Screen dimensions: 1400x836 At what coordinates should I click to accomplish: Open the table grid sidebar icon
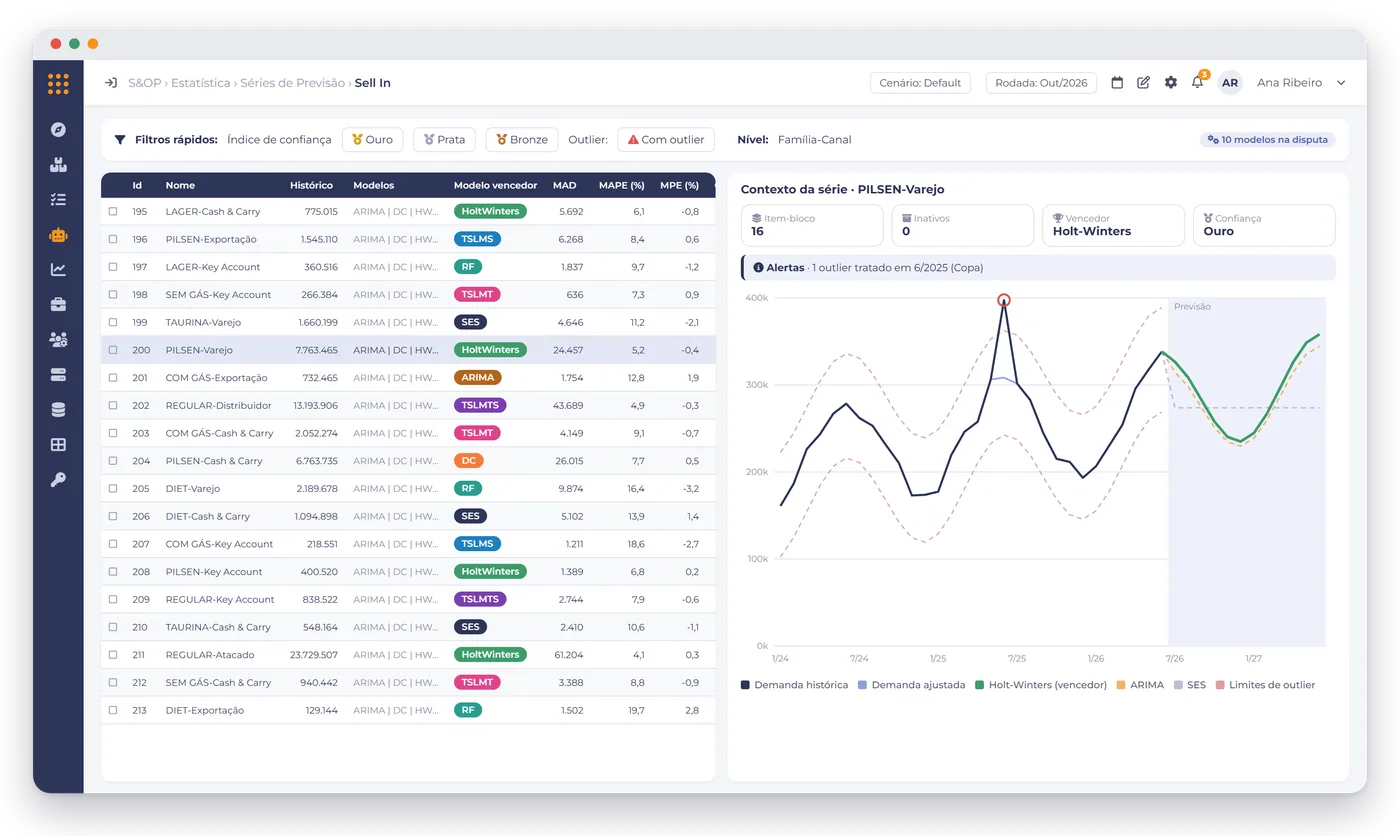coord(58,445)
